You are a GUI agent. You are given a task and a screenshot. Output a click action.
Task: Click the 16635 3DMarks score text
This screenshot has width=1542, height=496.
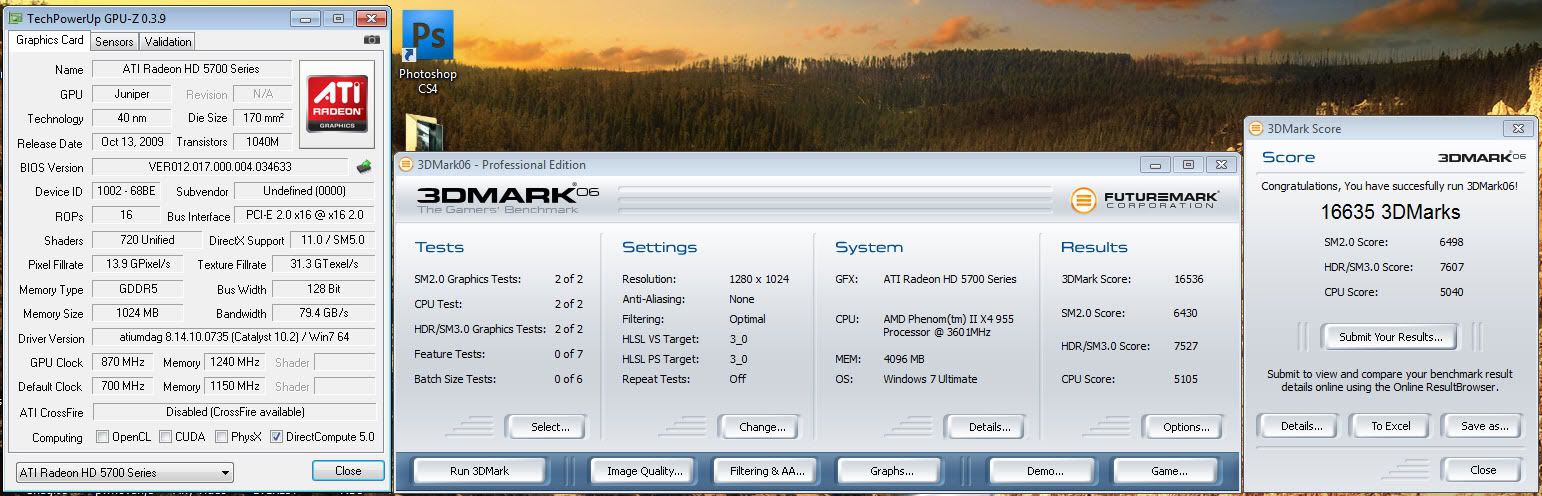1389,212
